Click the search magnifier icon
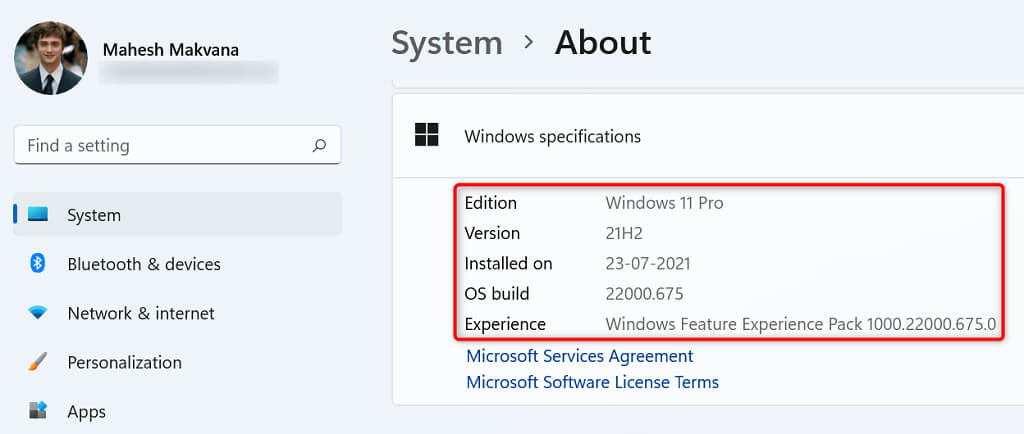Screen dimensions: 1024x434 (x=319, y=145)
